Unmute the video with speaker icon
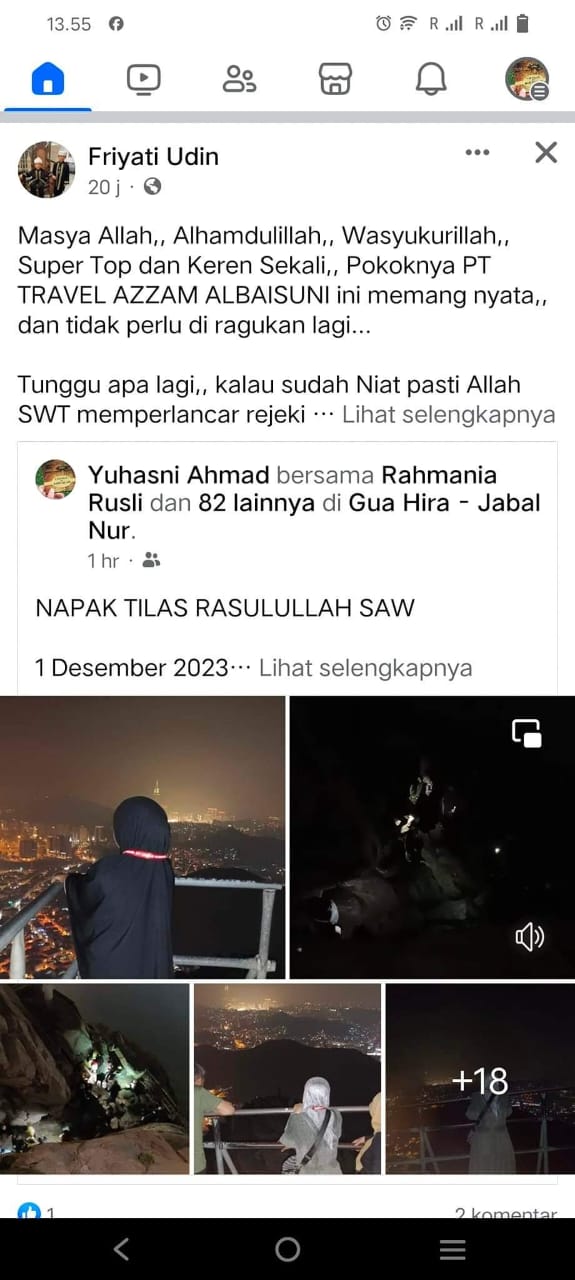This screenshot has height=1280, width=575. click(x=530, y=937)
